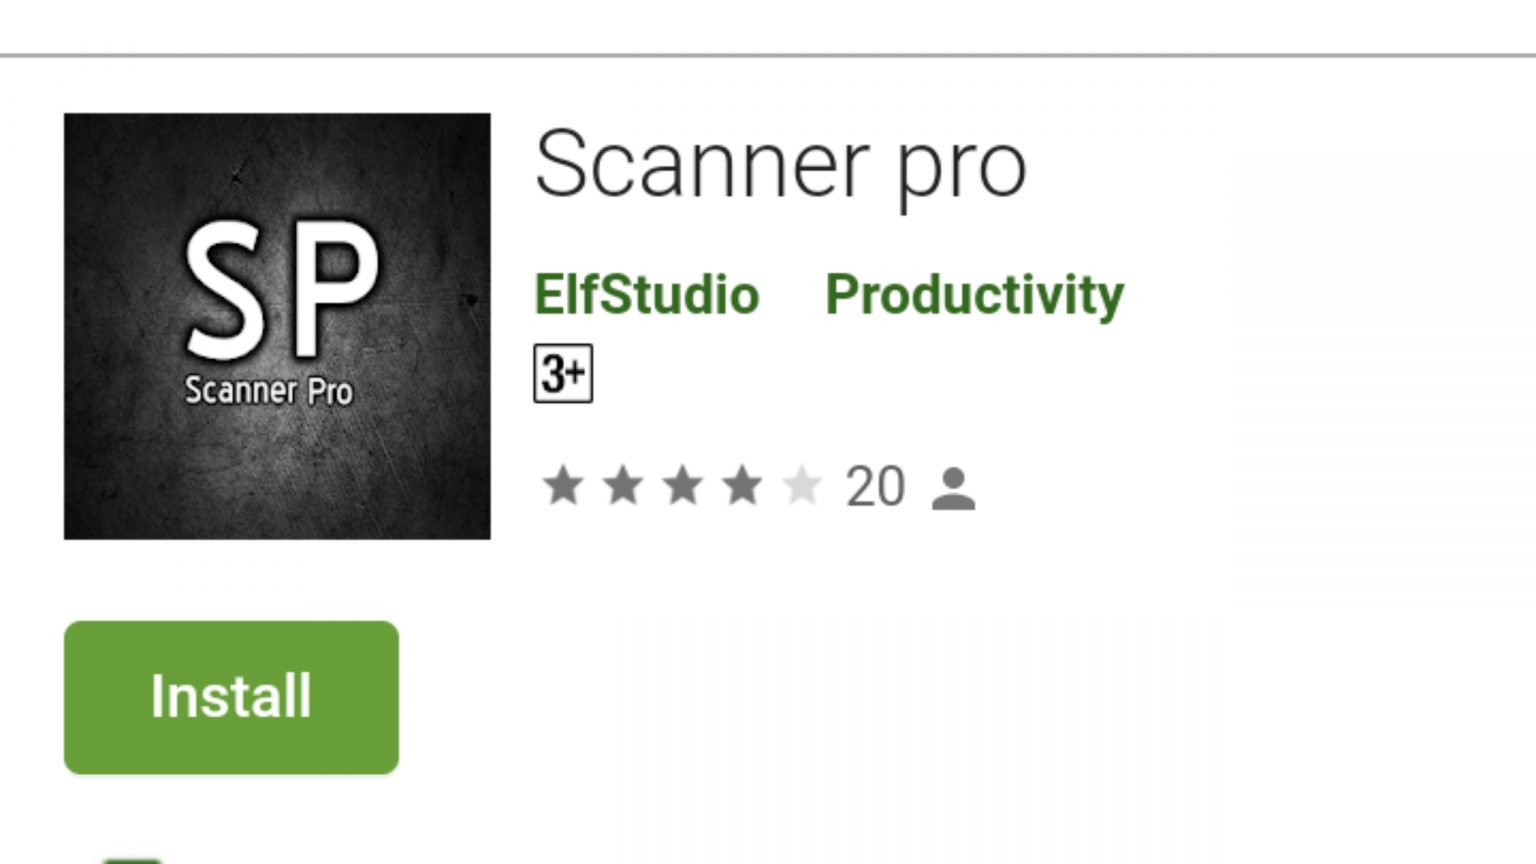This screenshot has height=864, width=1536.
Task: Open the Scanner Pro app icon image
Action: 277,326
